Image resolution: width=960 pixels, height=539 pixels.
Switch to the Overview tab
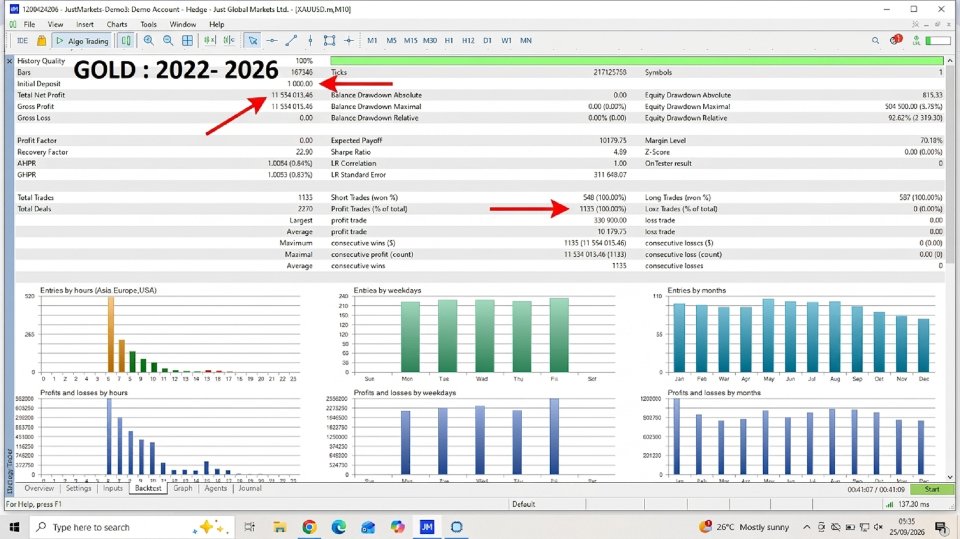(39, 488)
